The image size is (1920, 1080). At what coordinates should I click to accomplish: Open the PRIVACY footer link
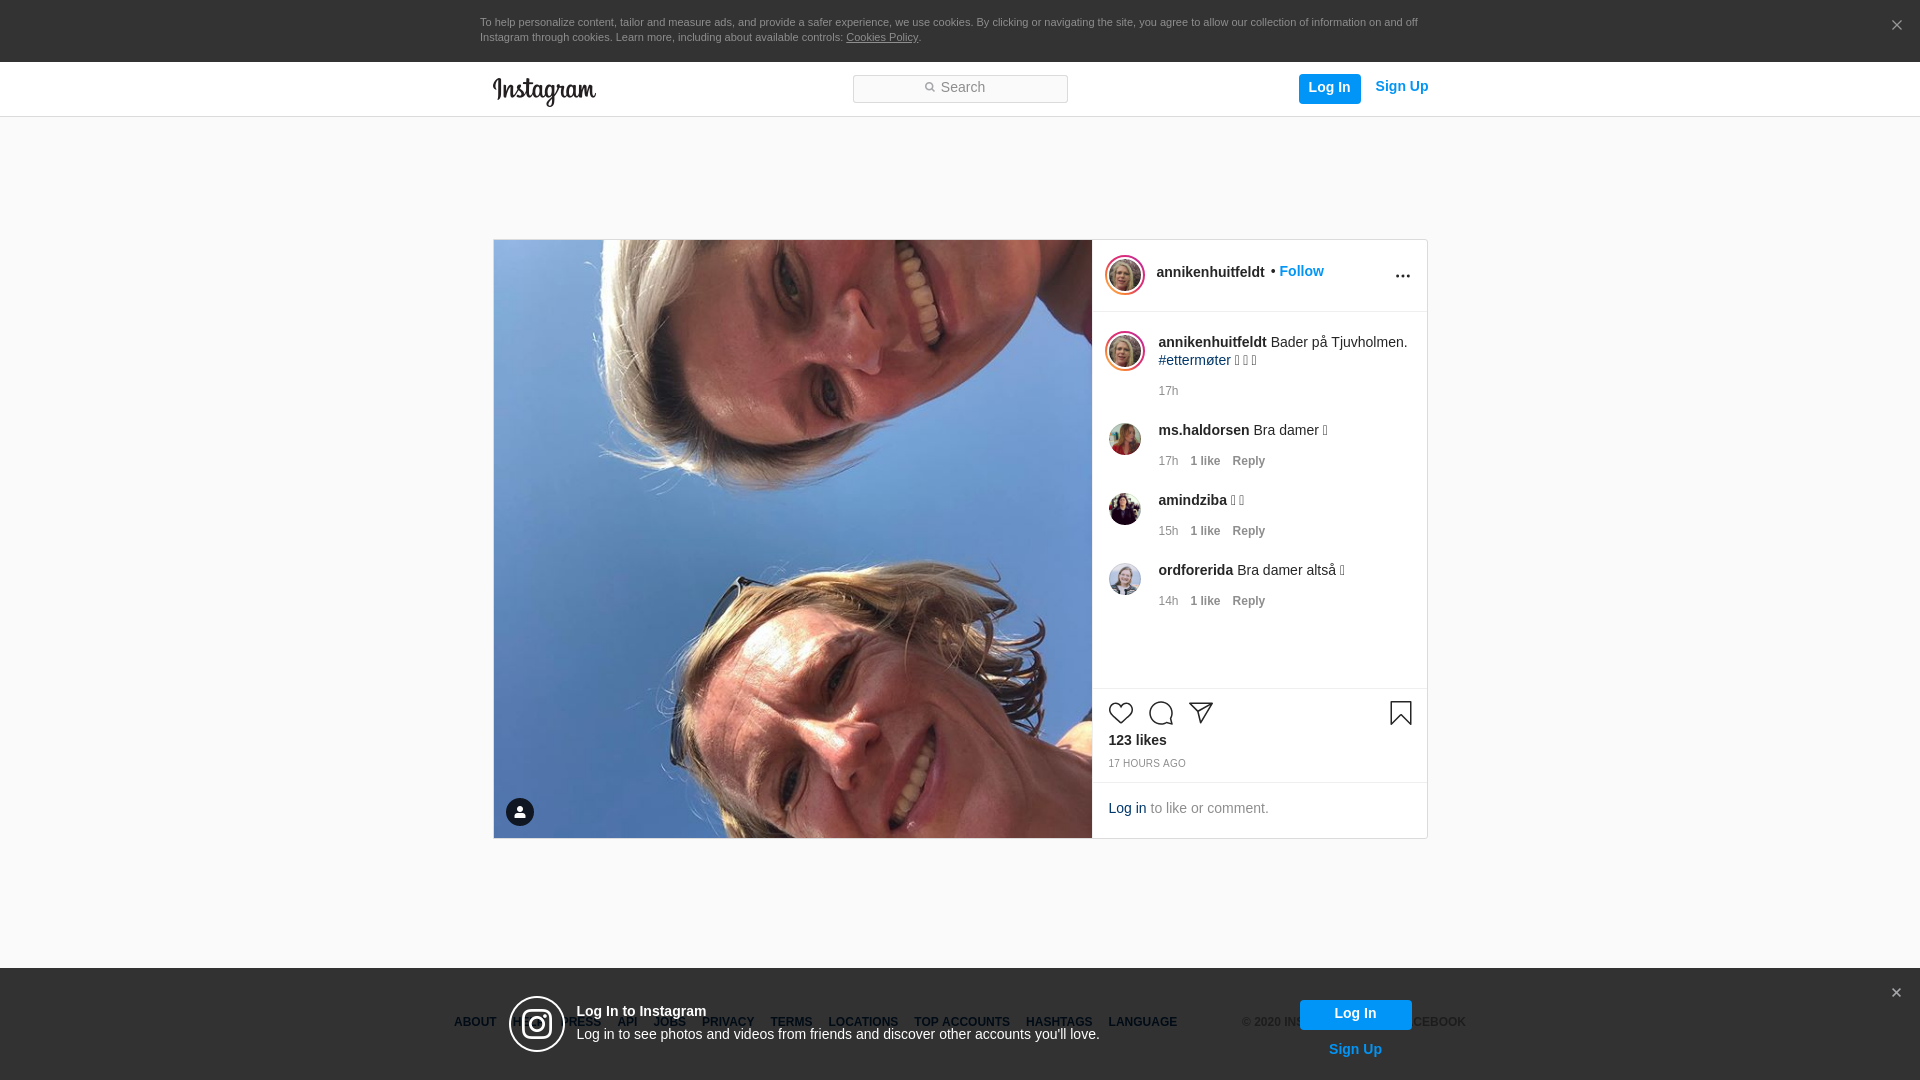tap(728, 1022)
